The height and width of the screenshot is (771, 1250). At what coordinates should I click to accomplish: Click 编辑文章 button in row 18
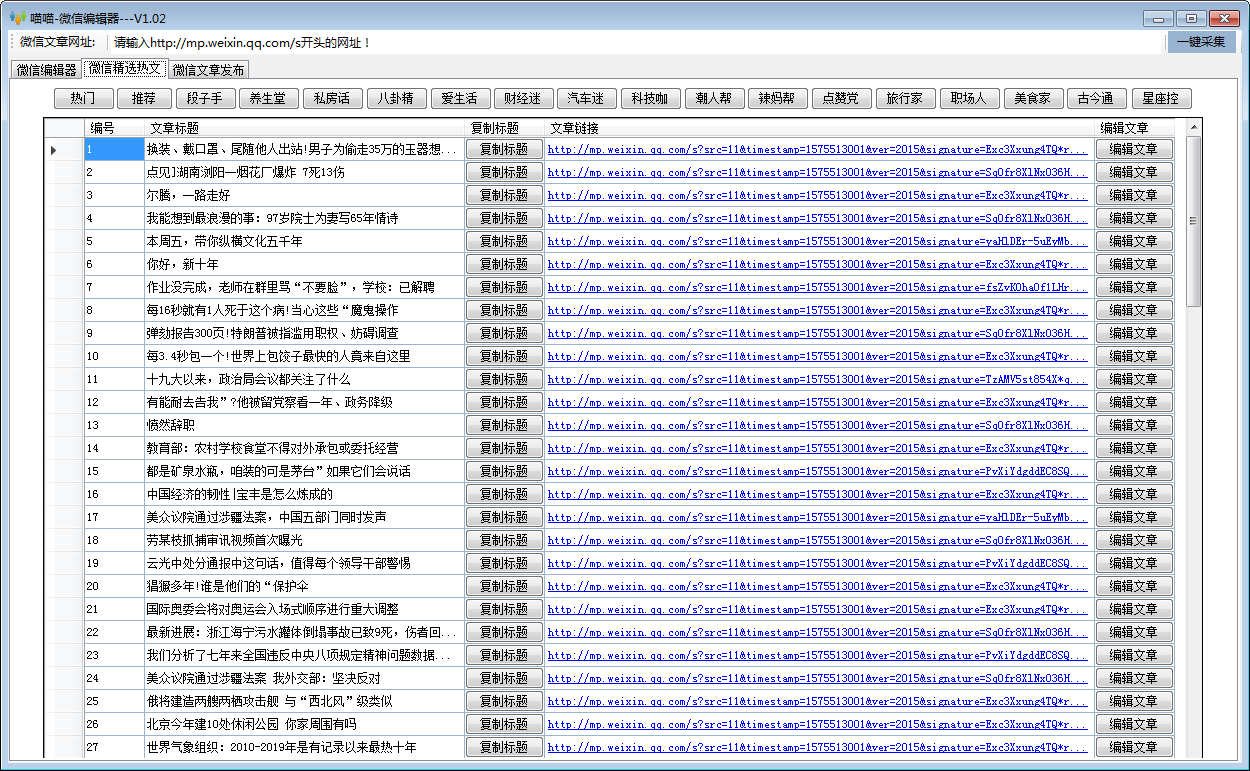1134,540
